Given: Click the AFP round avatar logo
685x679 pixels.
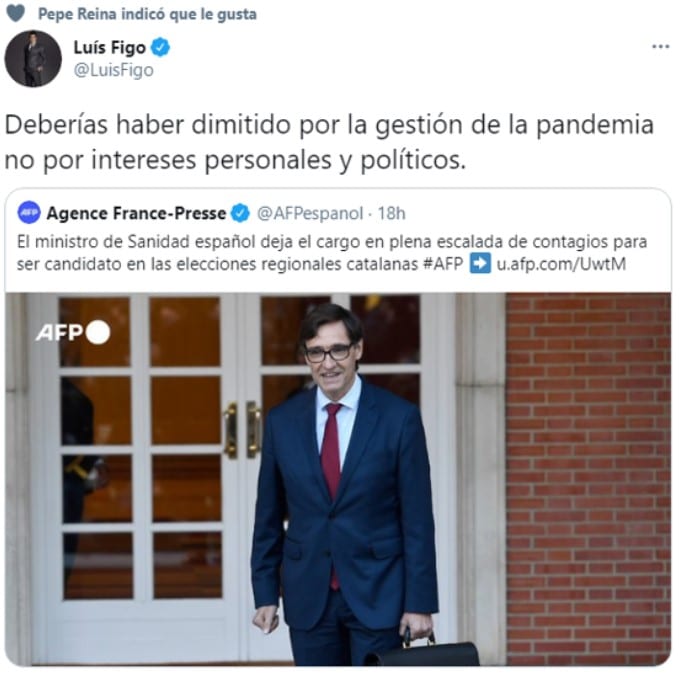Looking at the screenshot, I should point(29,213).
